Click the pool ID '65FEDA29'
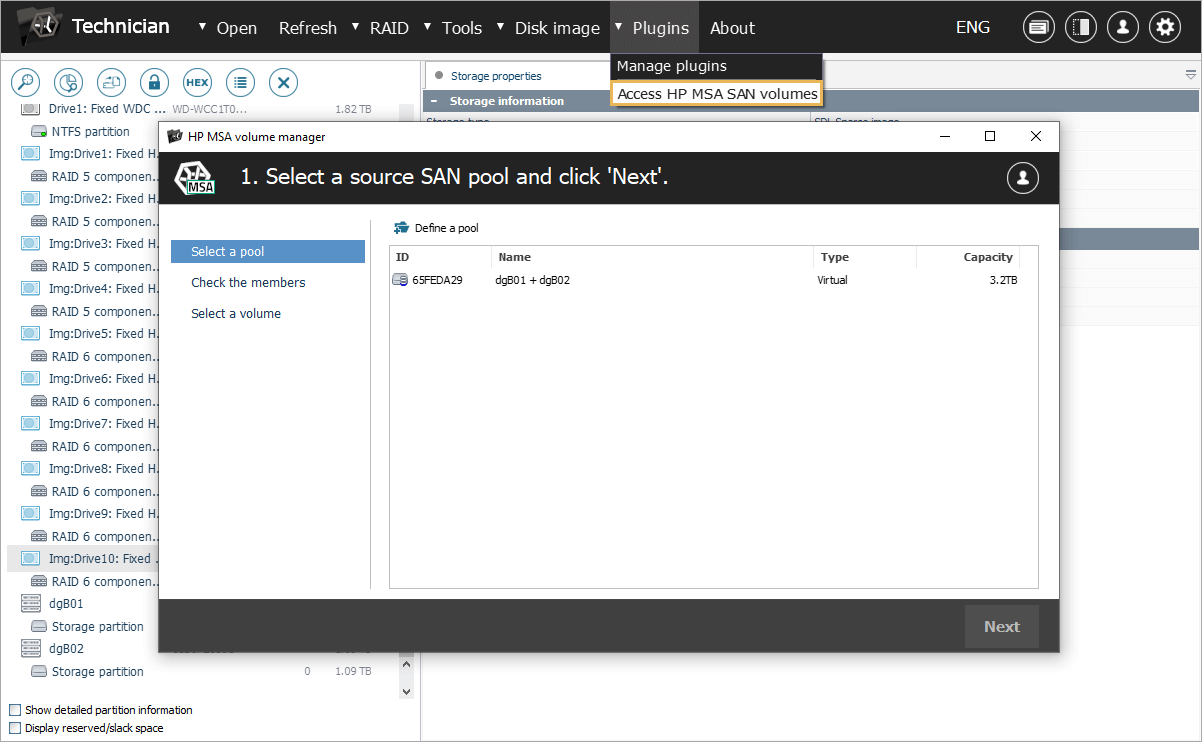This screenshot has height=742, width=1202. [437, 280]
